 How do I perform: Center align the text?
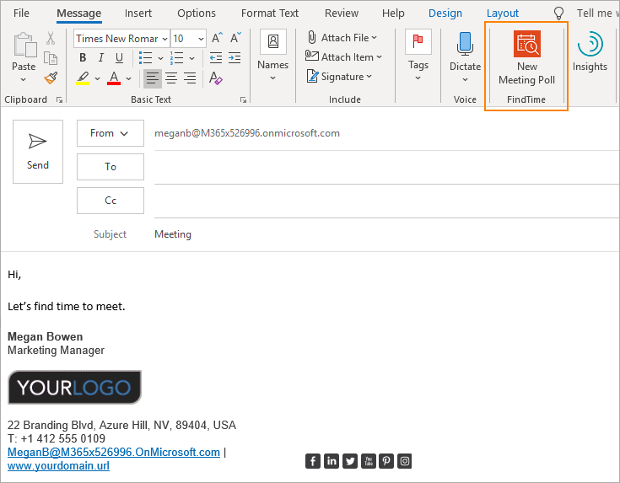(x=171, y=78)
